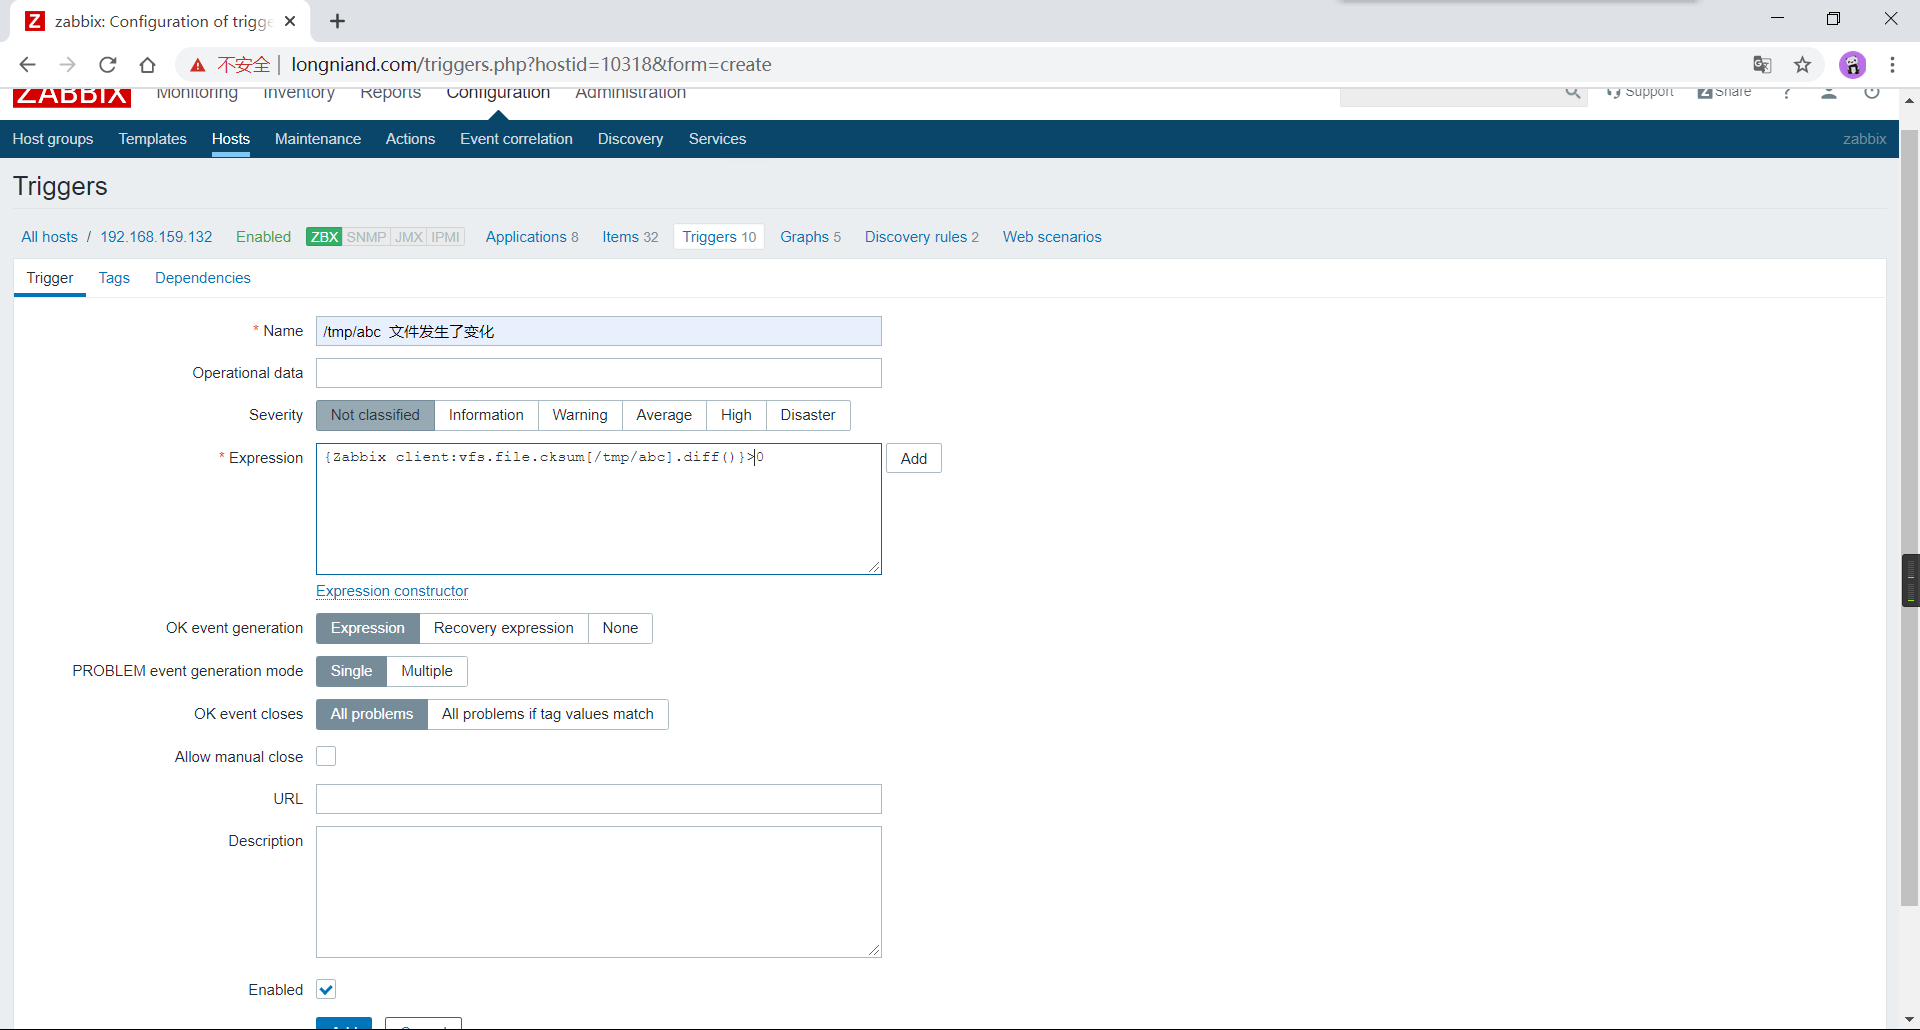The width and height of the screenshot is (1920, 1030).
Task: Set severity to High
Action: click(x=736, y=415)
